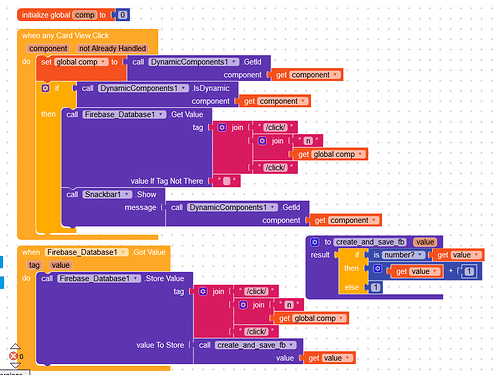Open inner join mutator gear in Store Value tag
Screen dimensions: 495x375
[x=243, y=305]
